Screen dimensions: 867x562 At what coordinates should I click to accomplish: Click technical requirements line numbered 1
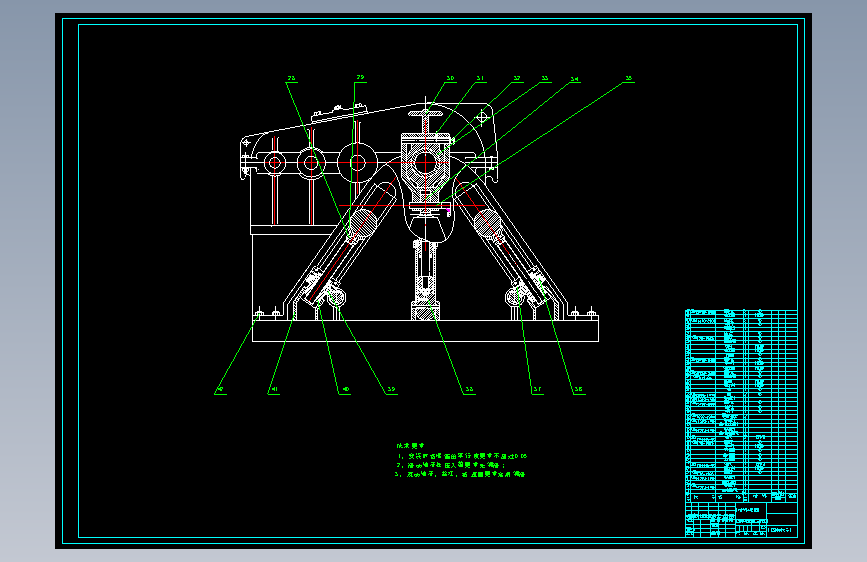click(x=462, y=456)
